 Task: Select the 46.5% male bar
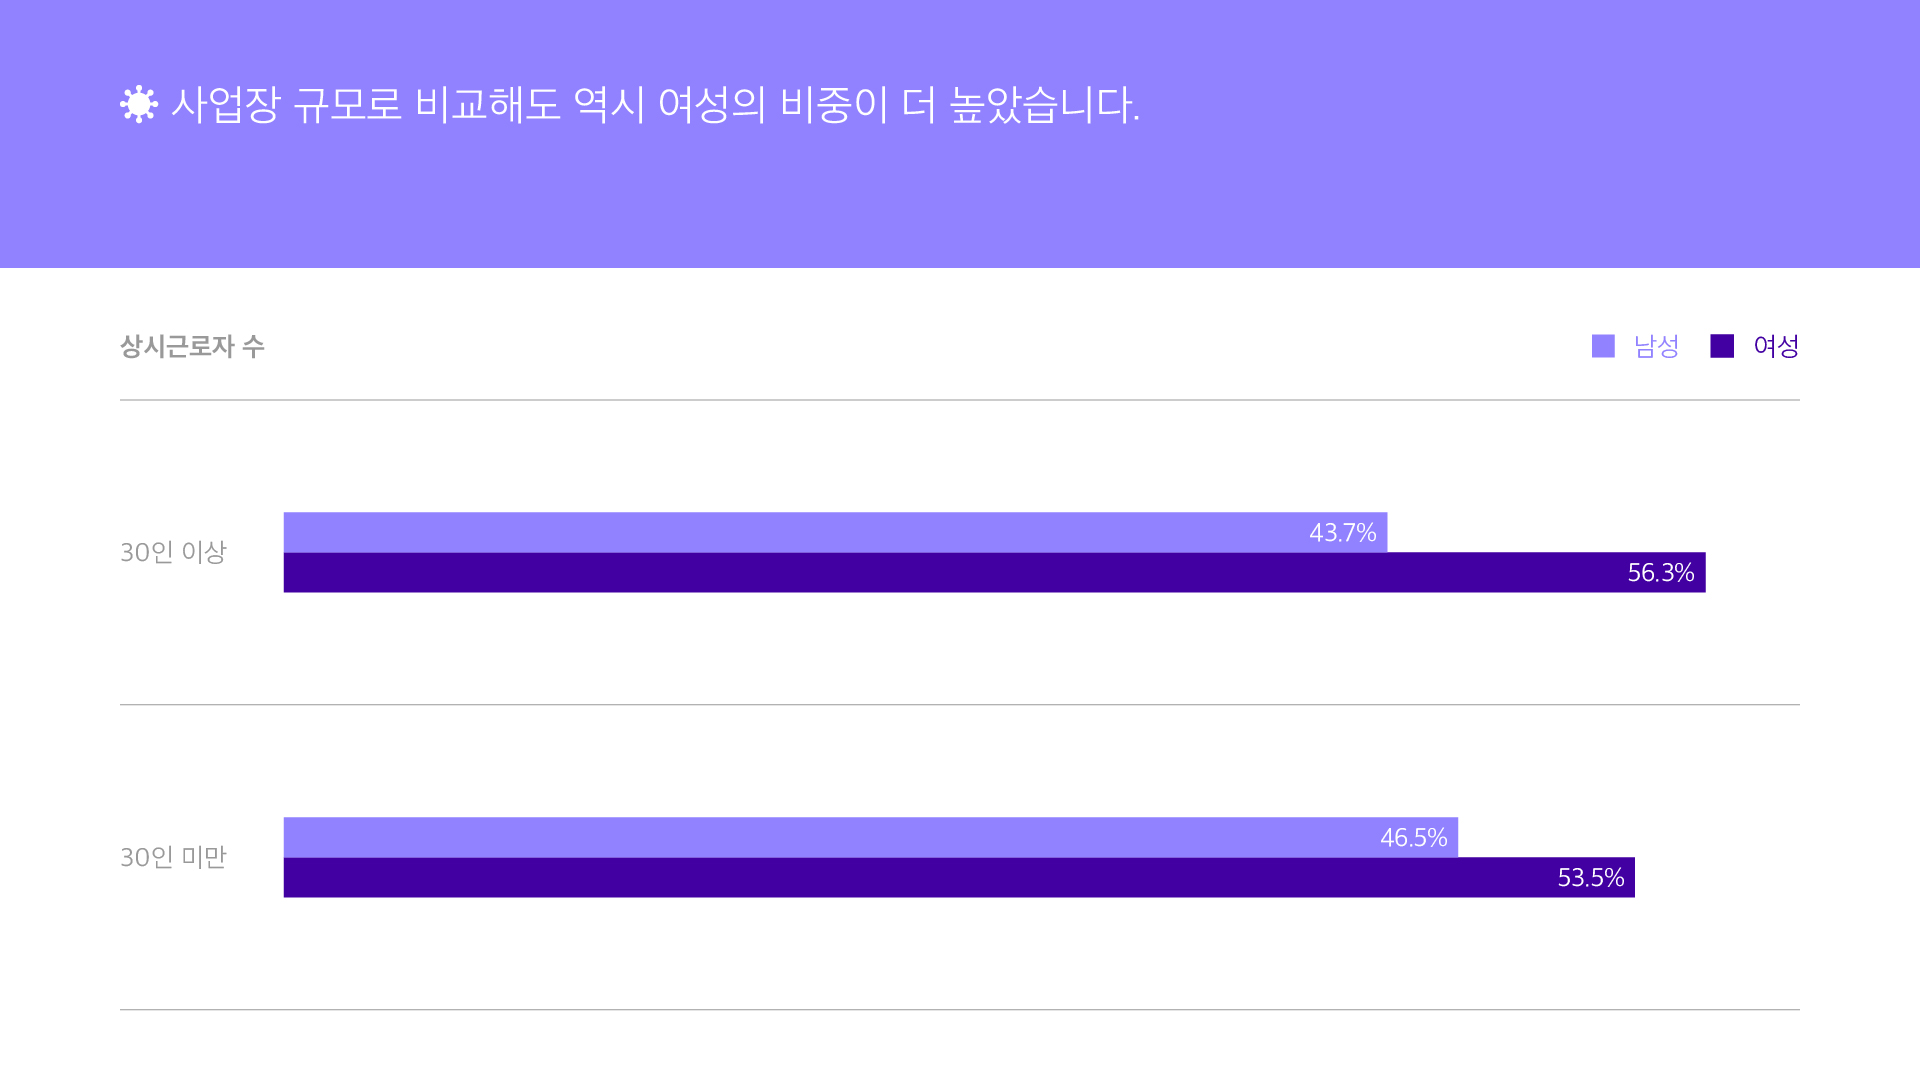pyautogui.click(x=871, y=837)
